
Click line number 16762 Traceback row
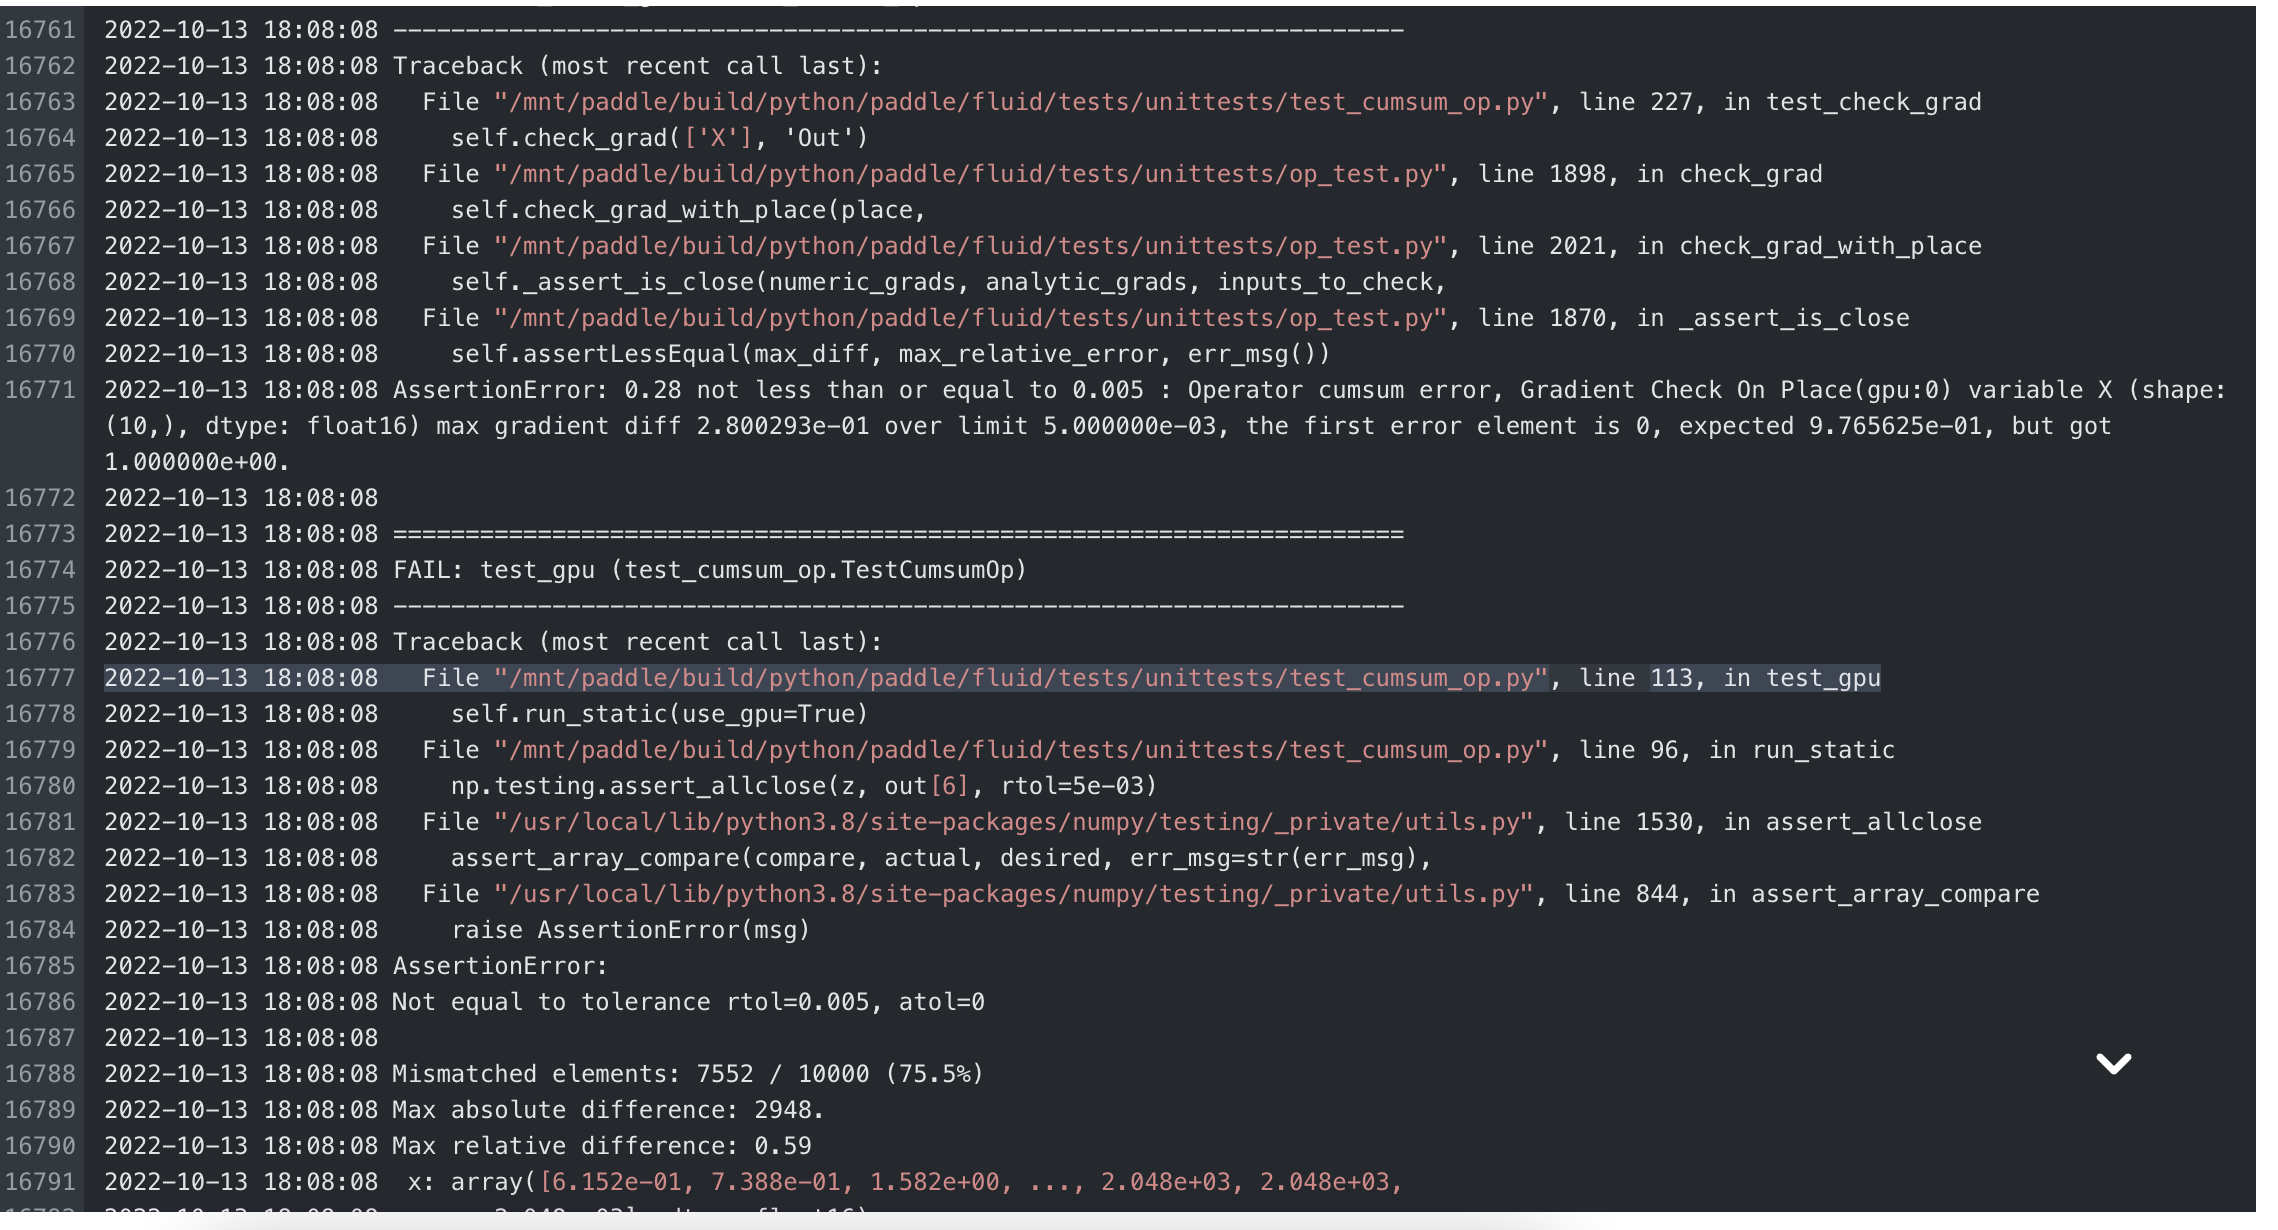40,66
